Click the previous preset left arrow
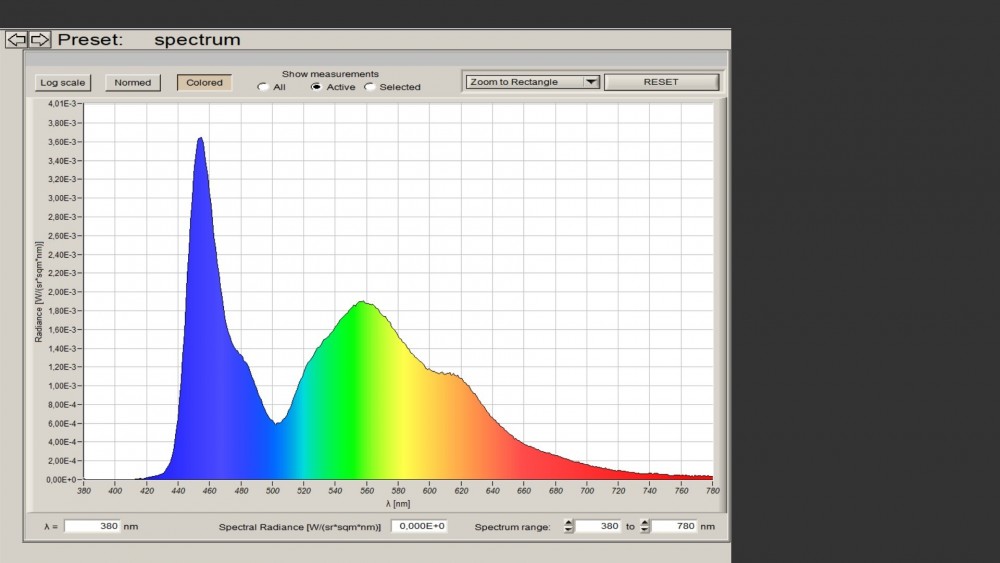 tap(17, 40)
